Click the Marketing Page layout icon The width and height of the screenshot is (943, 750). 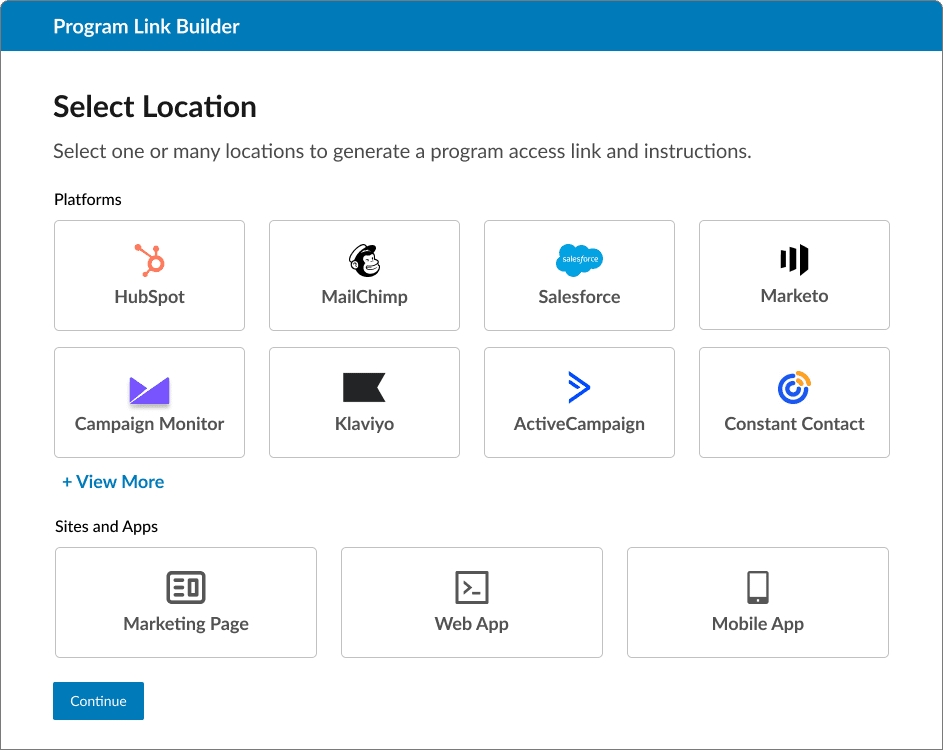(x=186, y=587)
